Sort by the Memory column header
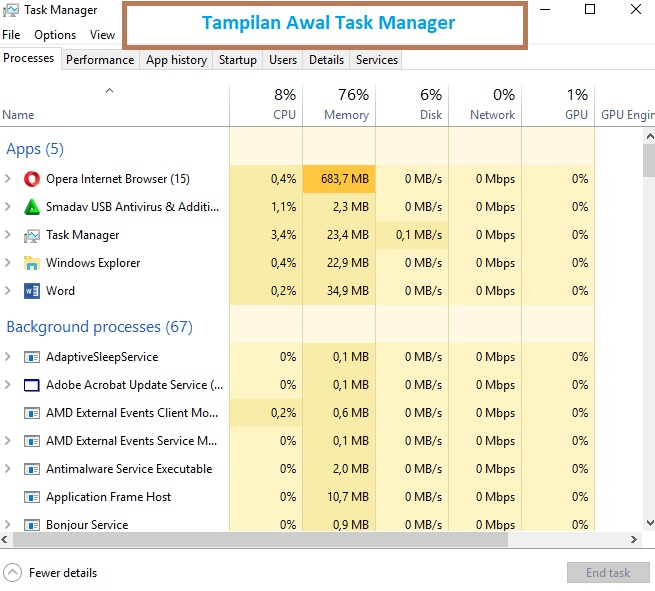 (339, 106)
